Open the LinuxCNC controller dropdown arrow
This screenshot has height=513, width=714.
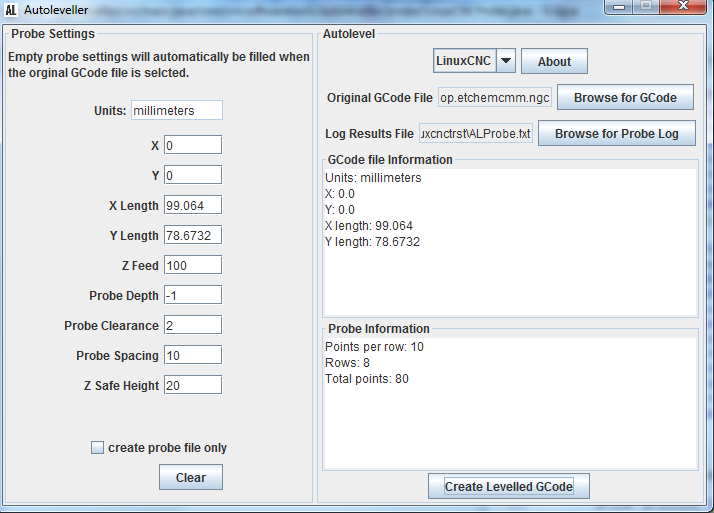point(506,61)
